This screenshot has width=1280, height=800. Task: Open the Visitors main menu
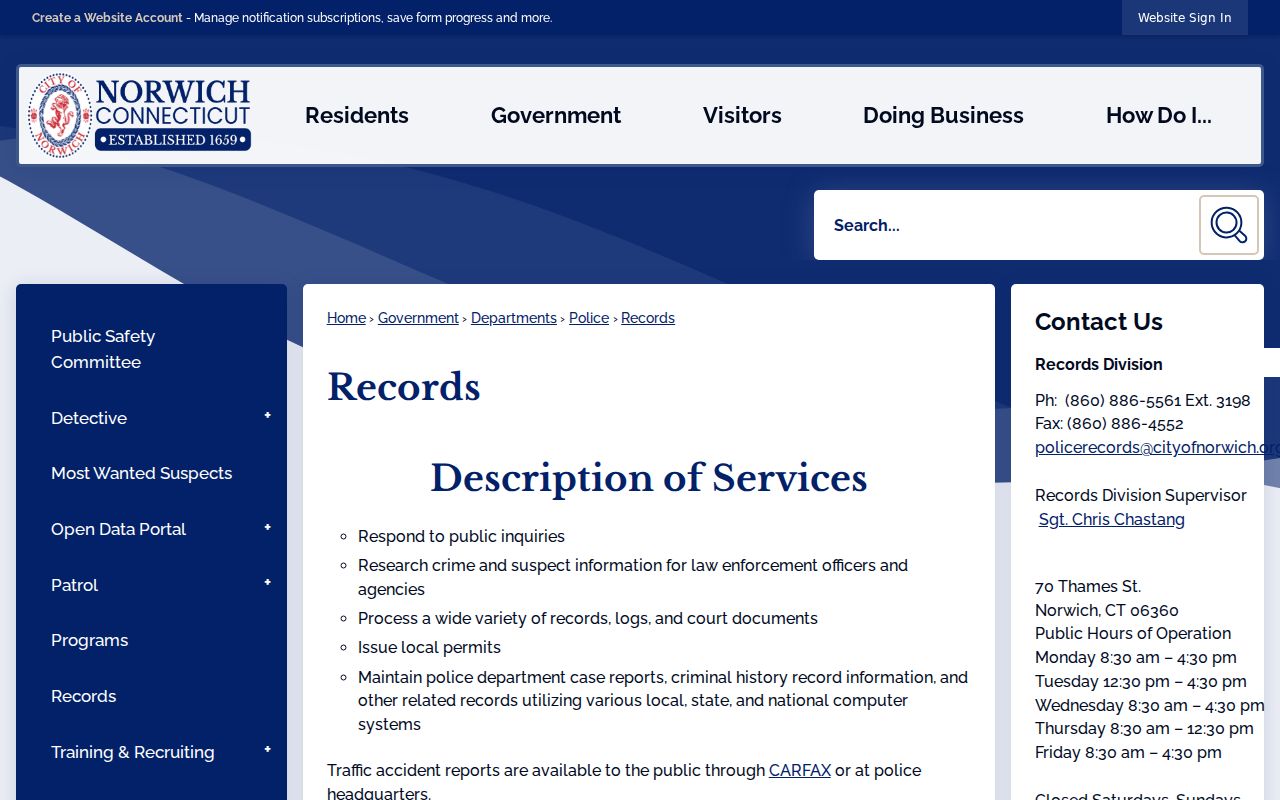click(742, 115)
